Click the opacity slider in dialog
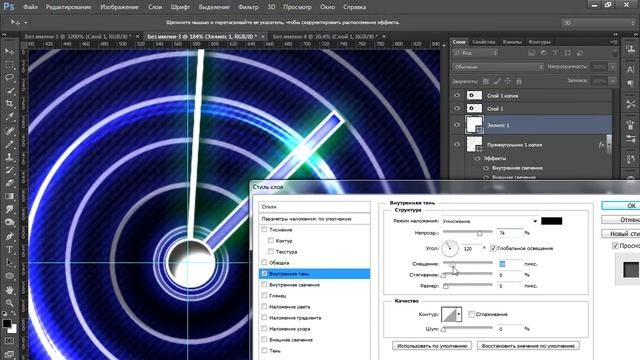 (467, 232)
